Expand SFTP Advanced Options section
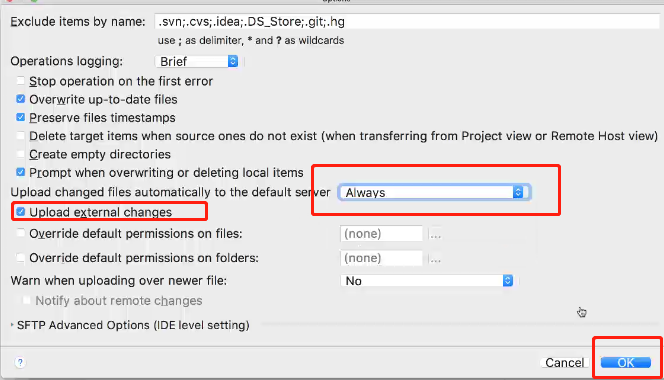The image size is (664, 380). click(12, 325)
